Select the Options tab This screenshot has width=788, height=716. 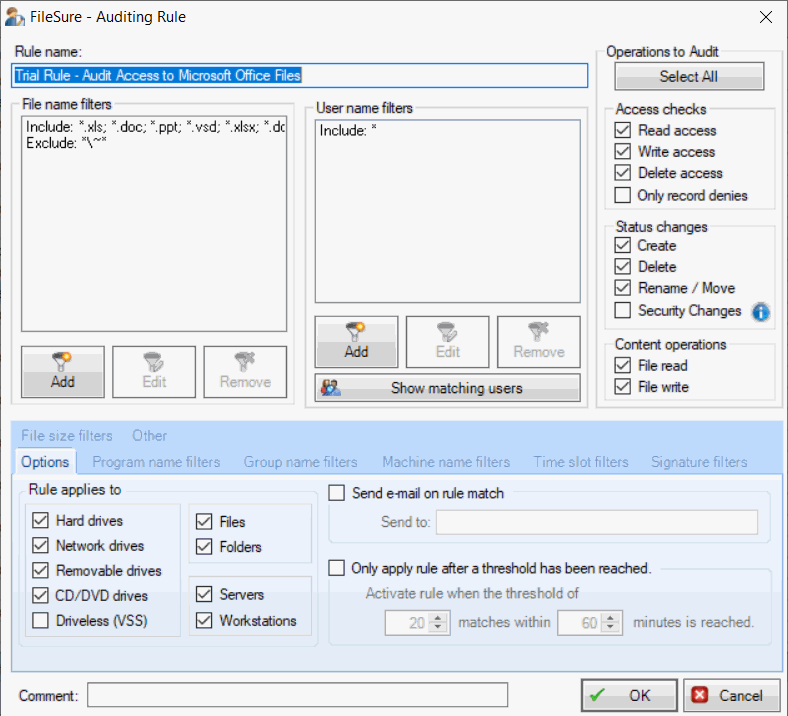click(45, 462)
